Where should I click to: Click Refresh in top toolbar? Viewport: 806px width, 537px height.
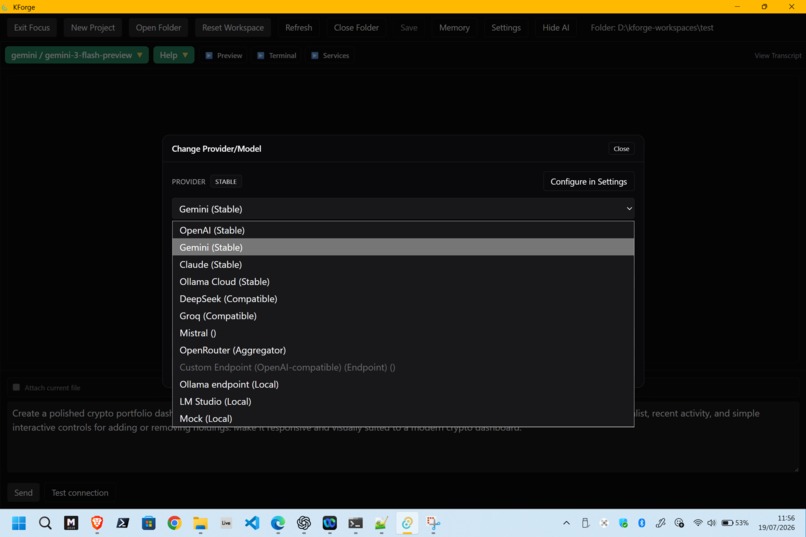[x=299, y=28]
